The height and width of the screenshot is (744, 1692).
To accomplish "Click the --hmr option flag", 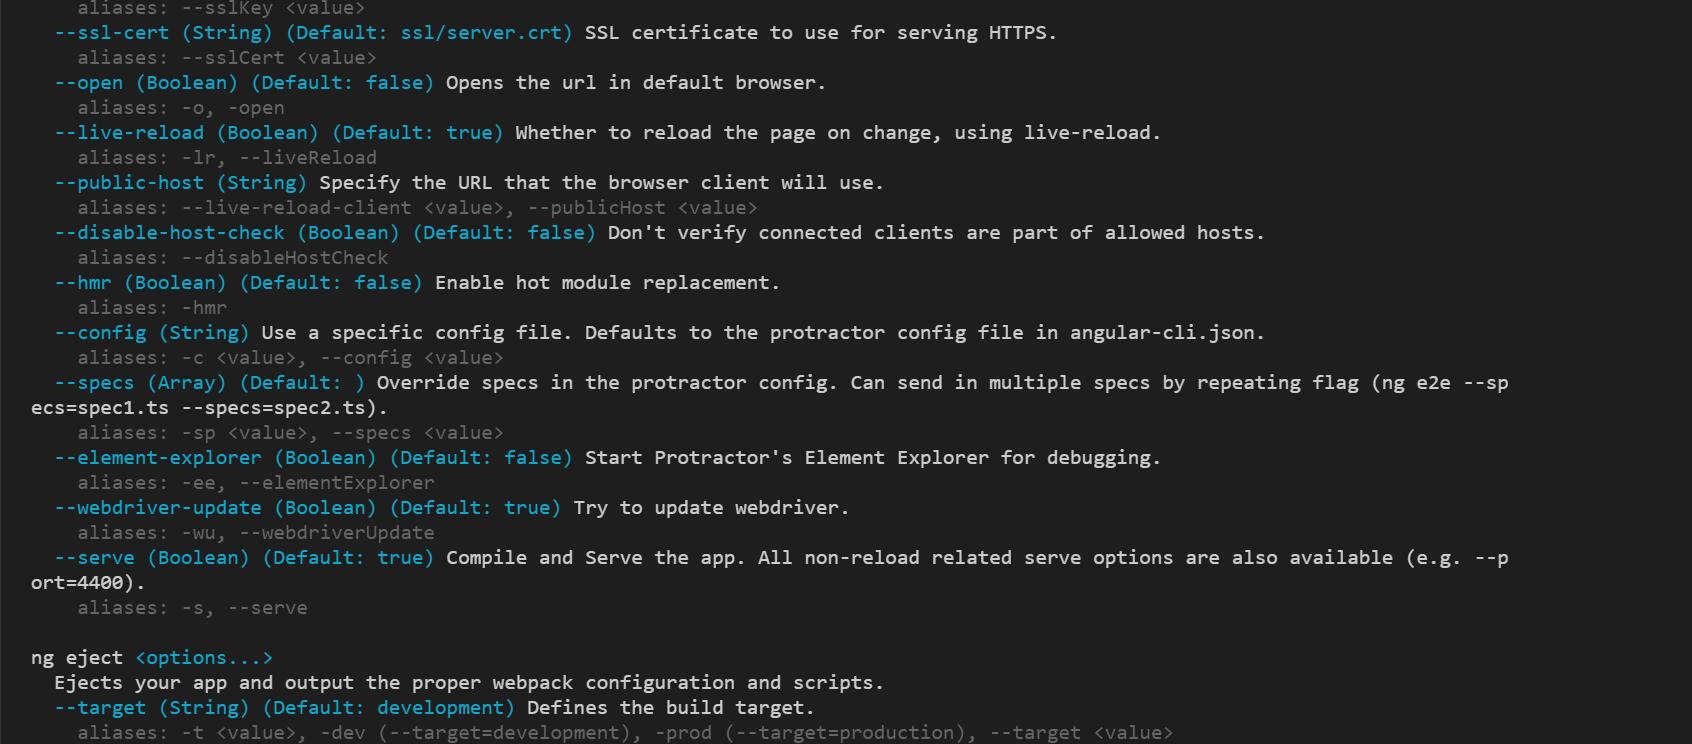I will [83, 283].
